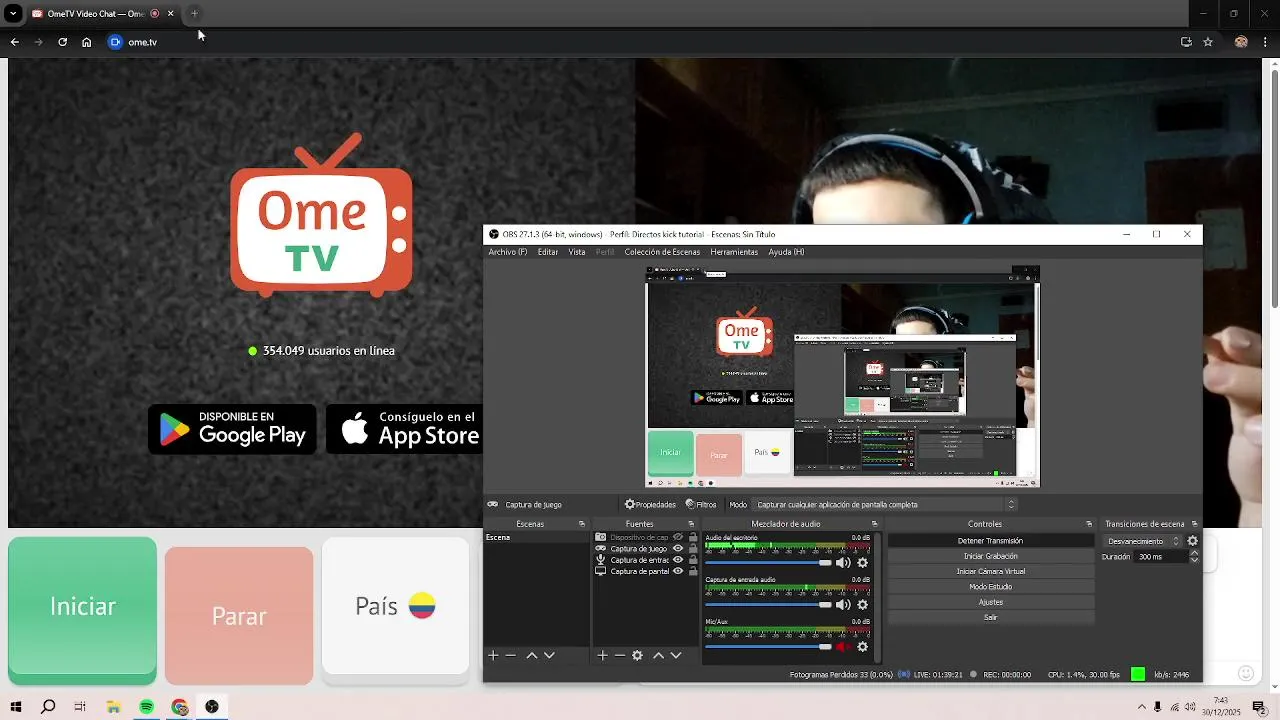Viewport: 1280px width, 720px height.
Task: Reload the ome.tv page in the browser
Action: tap(62, 42)
